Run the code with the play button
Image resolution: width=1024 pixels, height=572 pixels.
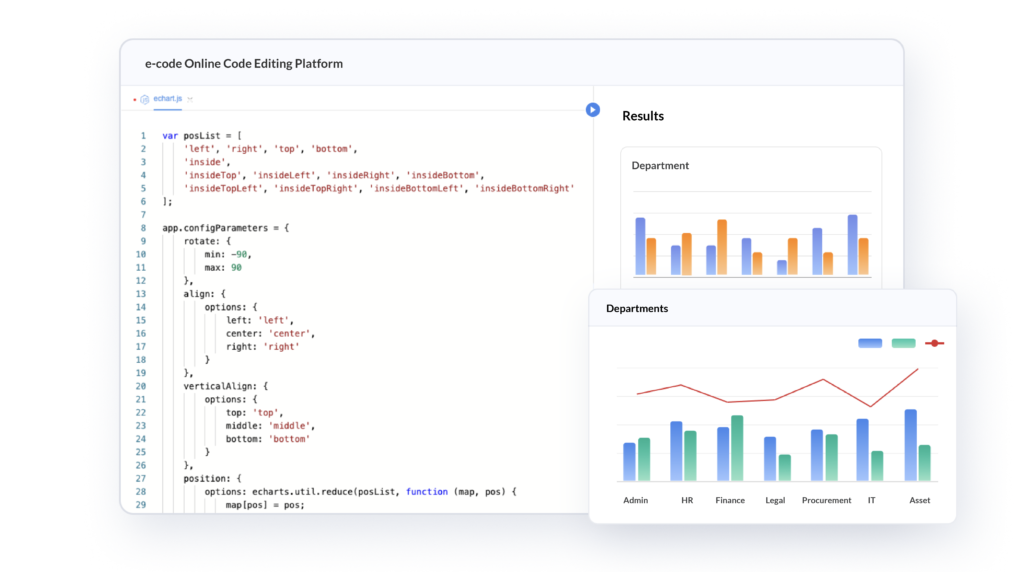coord(593,110)
